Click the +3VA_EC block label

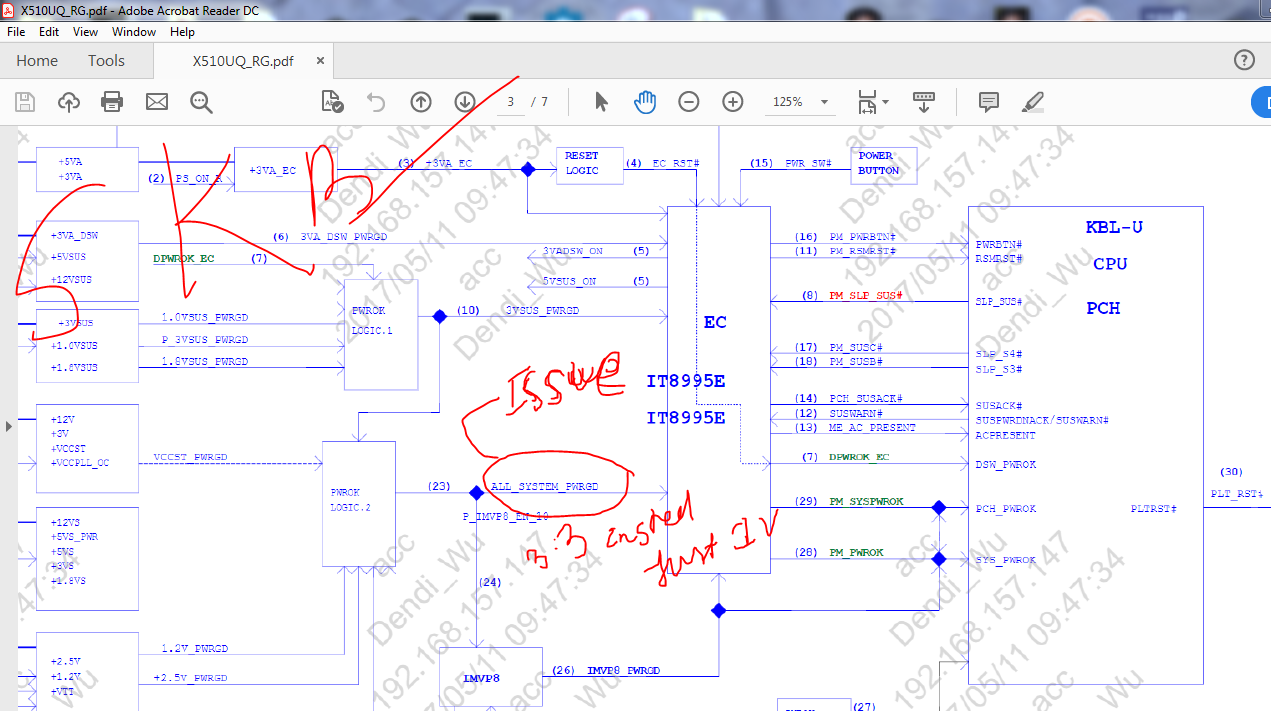coord(272,171)
